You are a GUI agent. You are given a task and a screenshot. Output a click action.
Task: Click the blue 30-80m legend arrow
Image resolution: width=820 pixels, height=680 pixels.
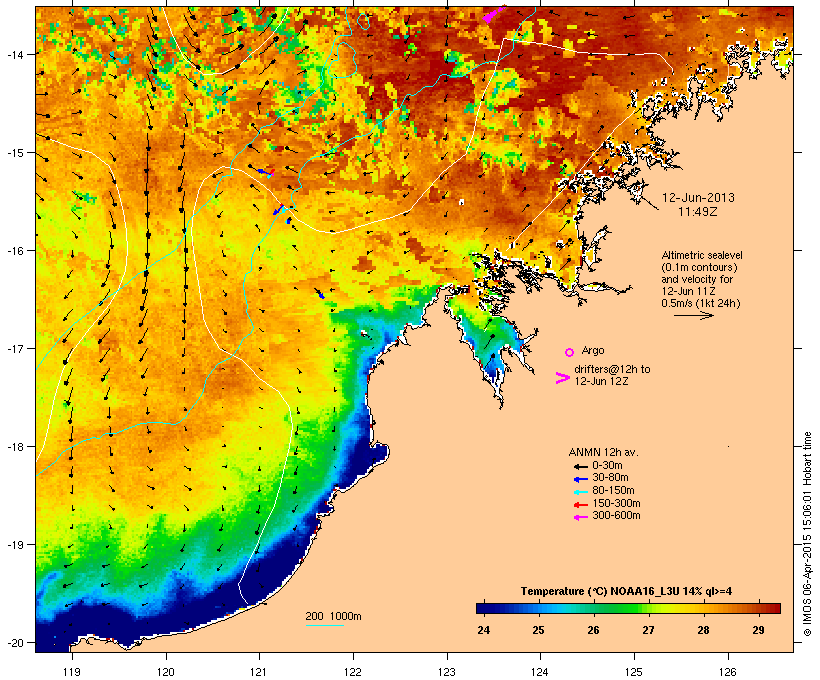tap(580, 478)
